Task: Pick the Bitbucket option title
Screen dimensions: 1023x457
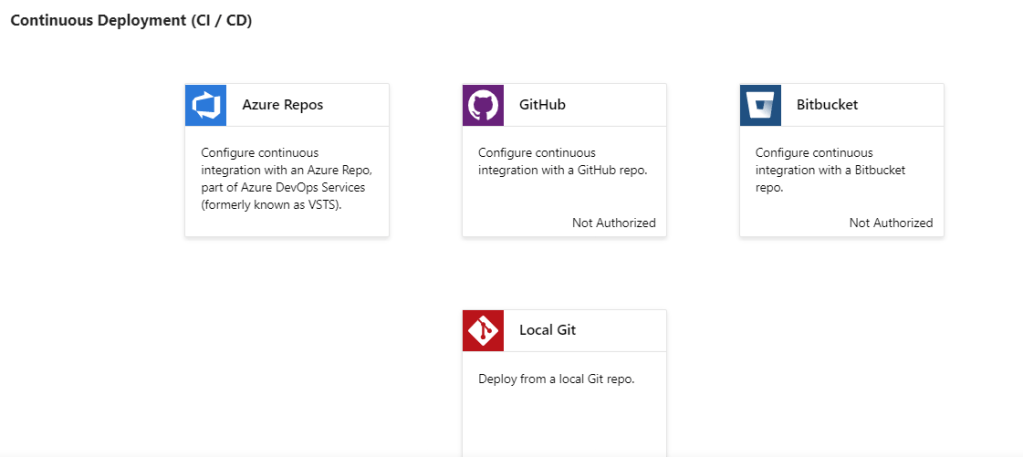Action: [x=826, y=105]
